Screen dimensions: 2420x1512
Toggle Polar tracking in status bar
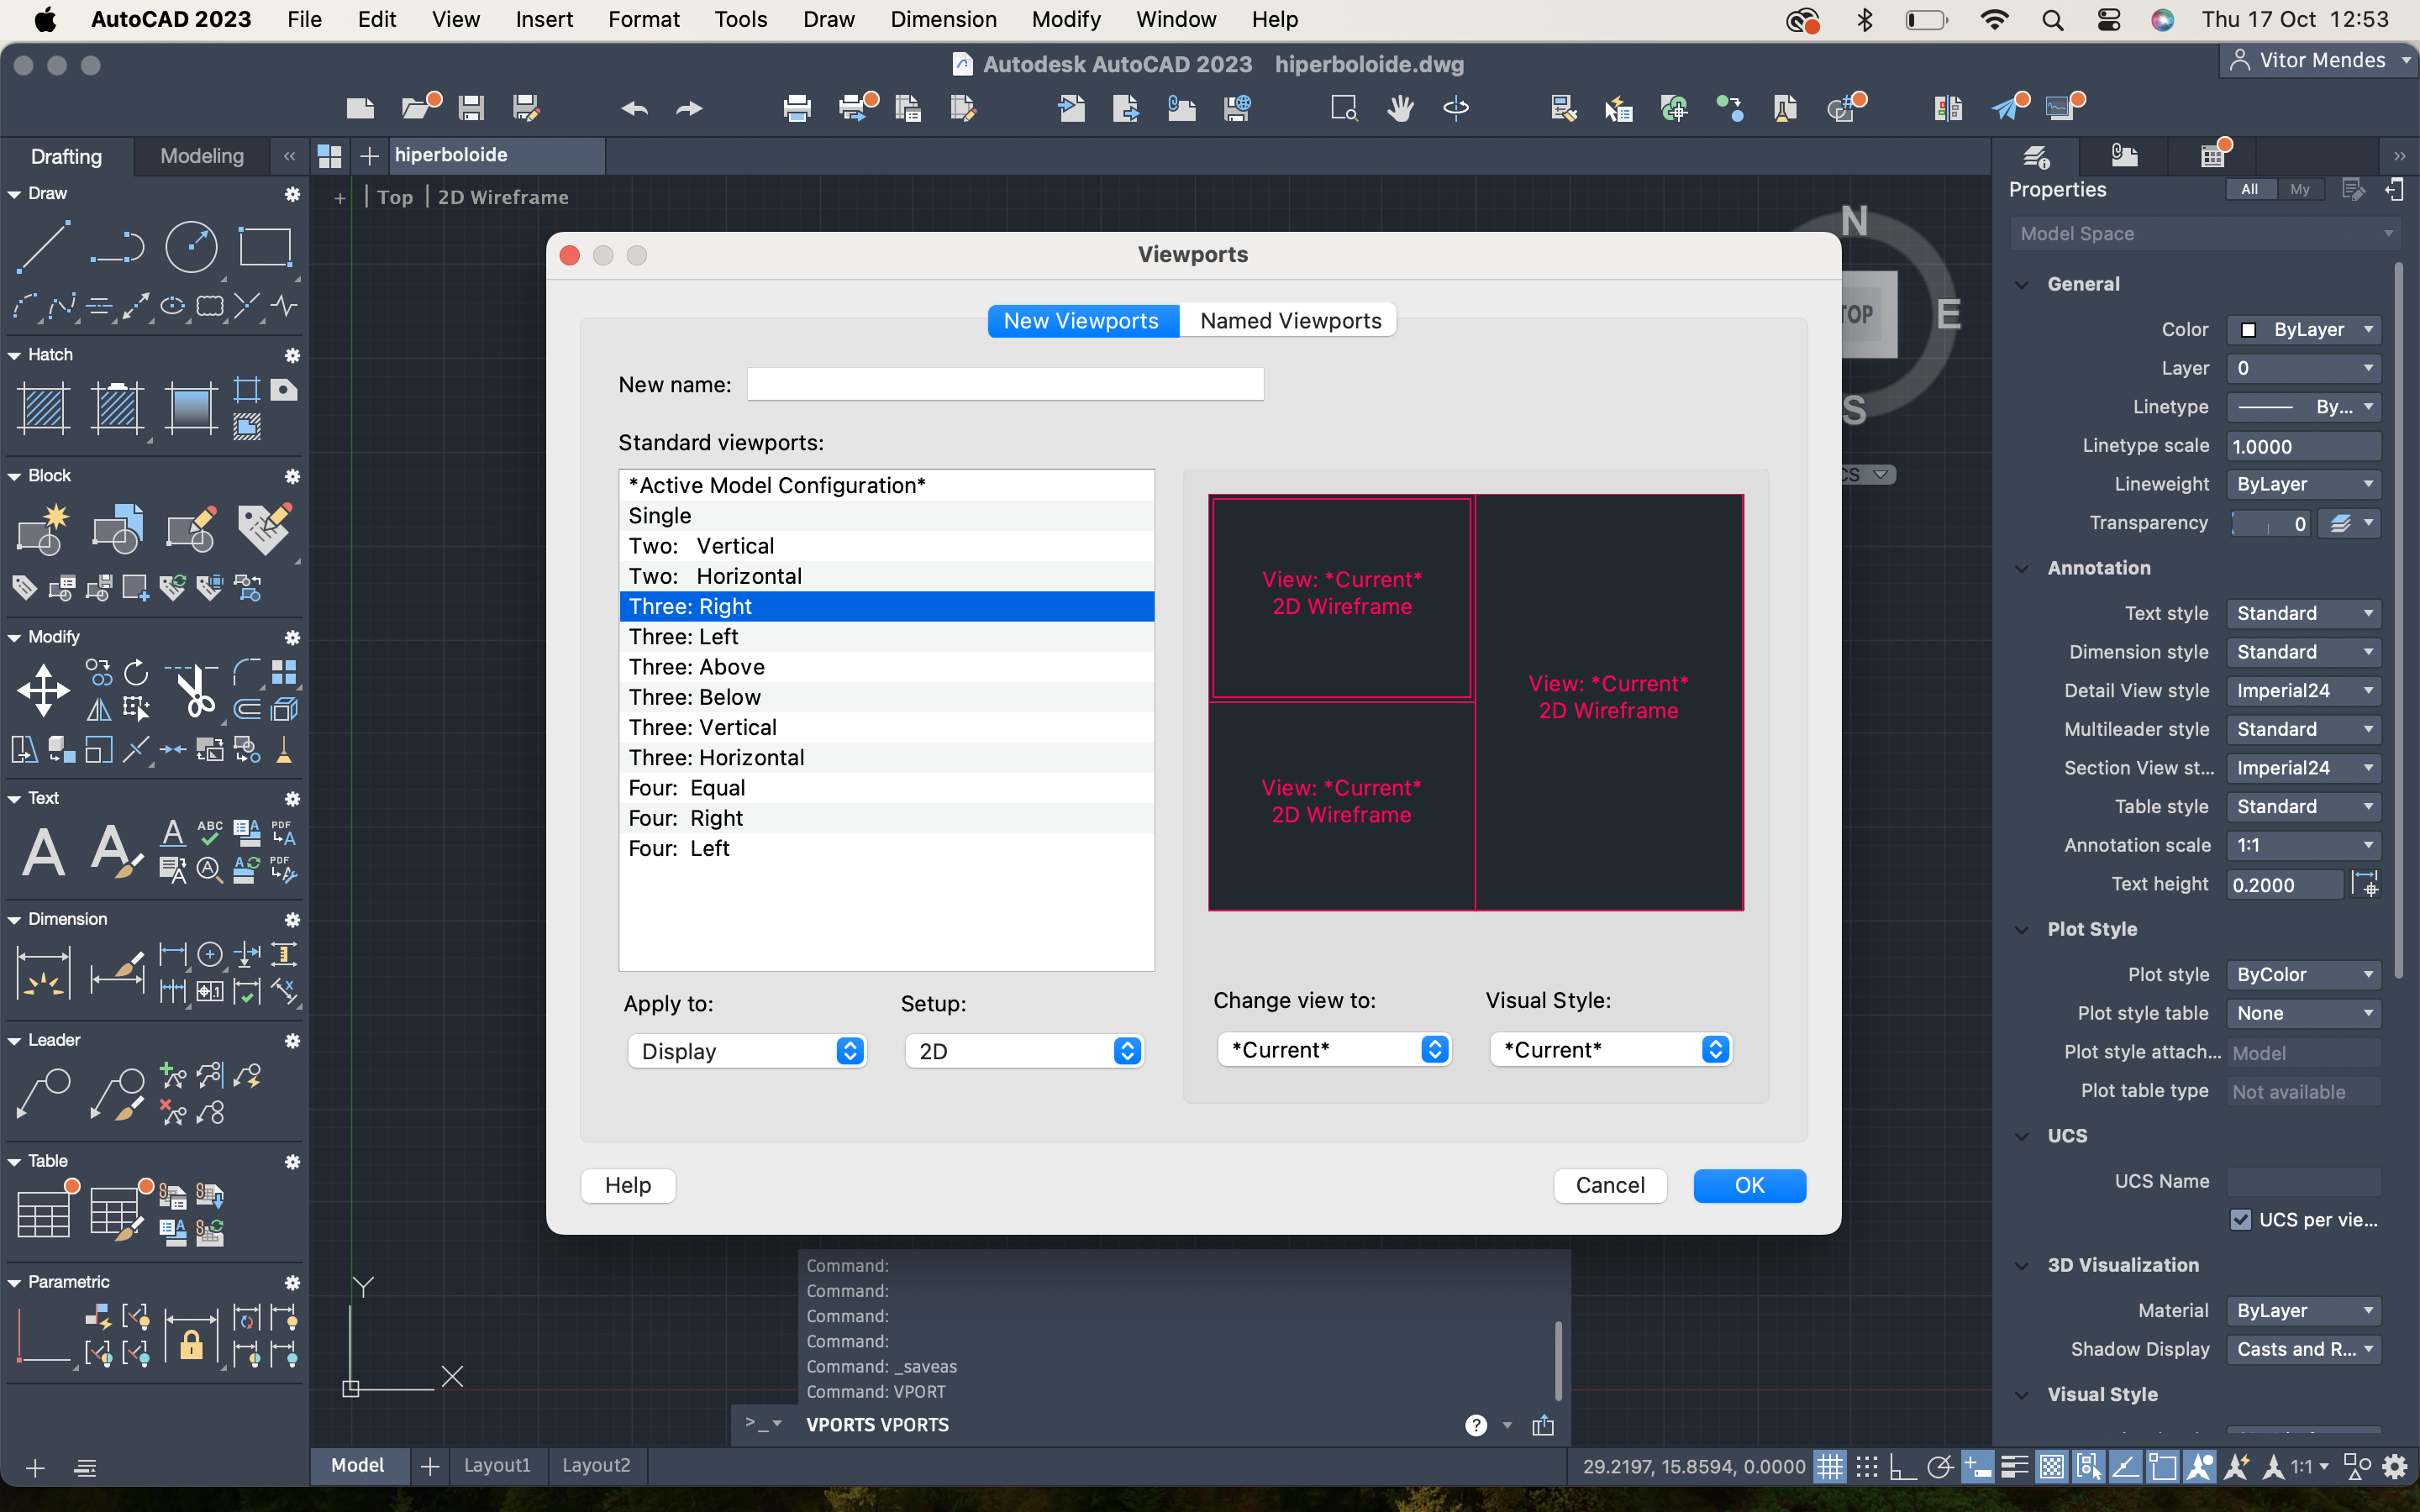1939,1466
